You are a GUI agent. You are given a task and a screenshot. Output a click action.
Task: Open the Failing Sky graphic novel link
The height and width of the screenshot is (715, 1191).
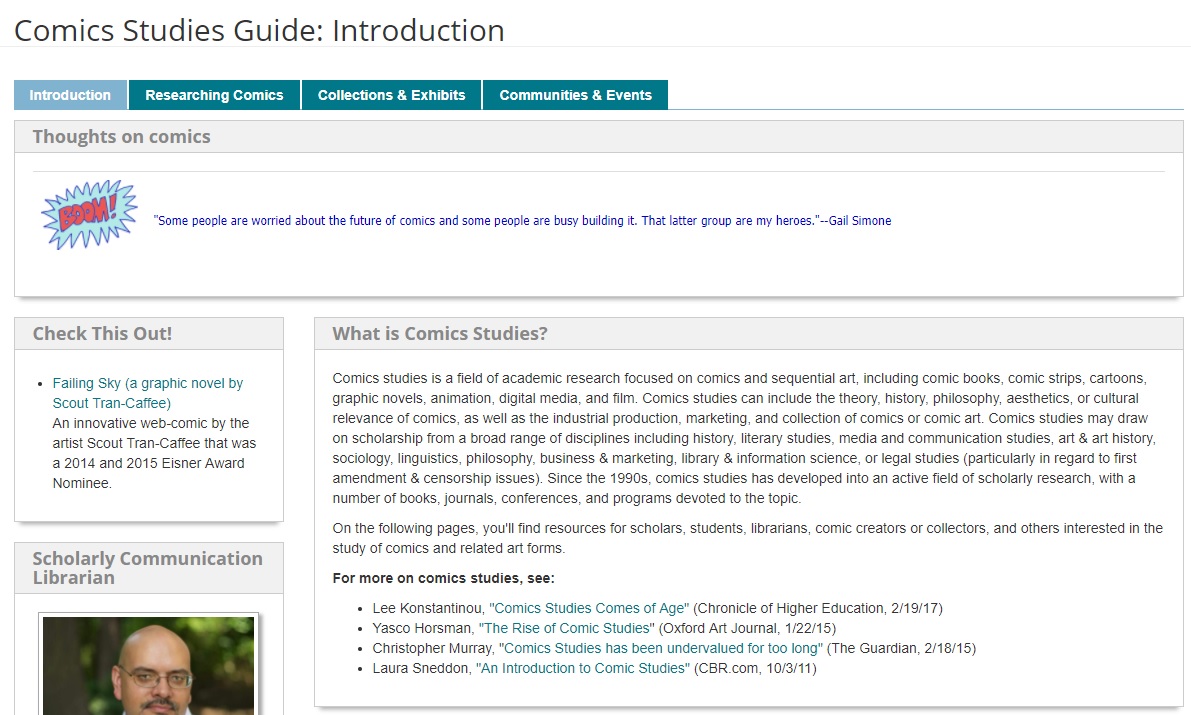point(147,392)
